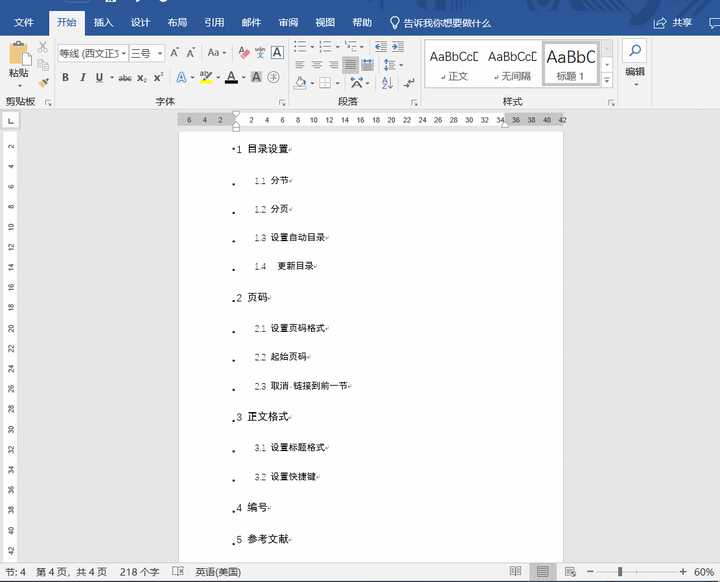
Task: Apply font color underlined A
Action: [x=231, y=78]
